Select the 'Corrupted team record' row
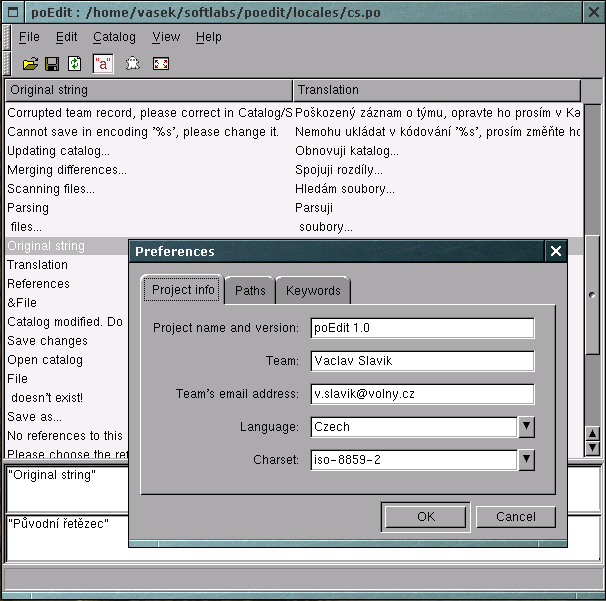The height and width of the screenshot is (601, 606). point(294,113)
